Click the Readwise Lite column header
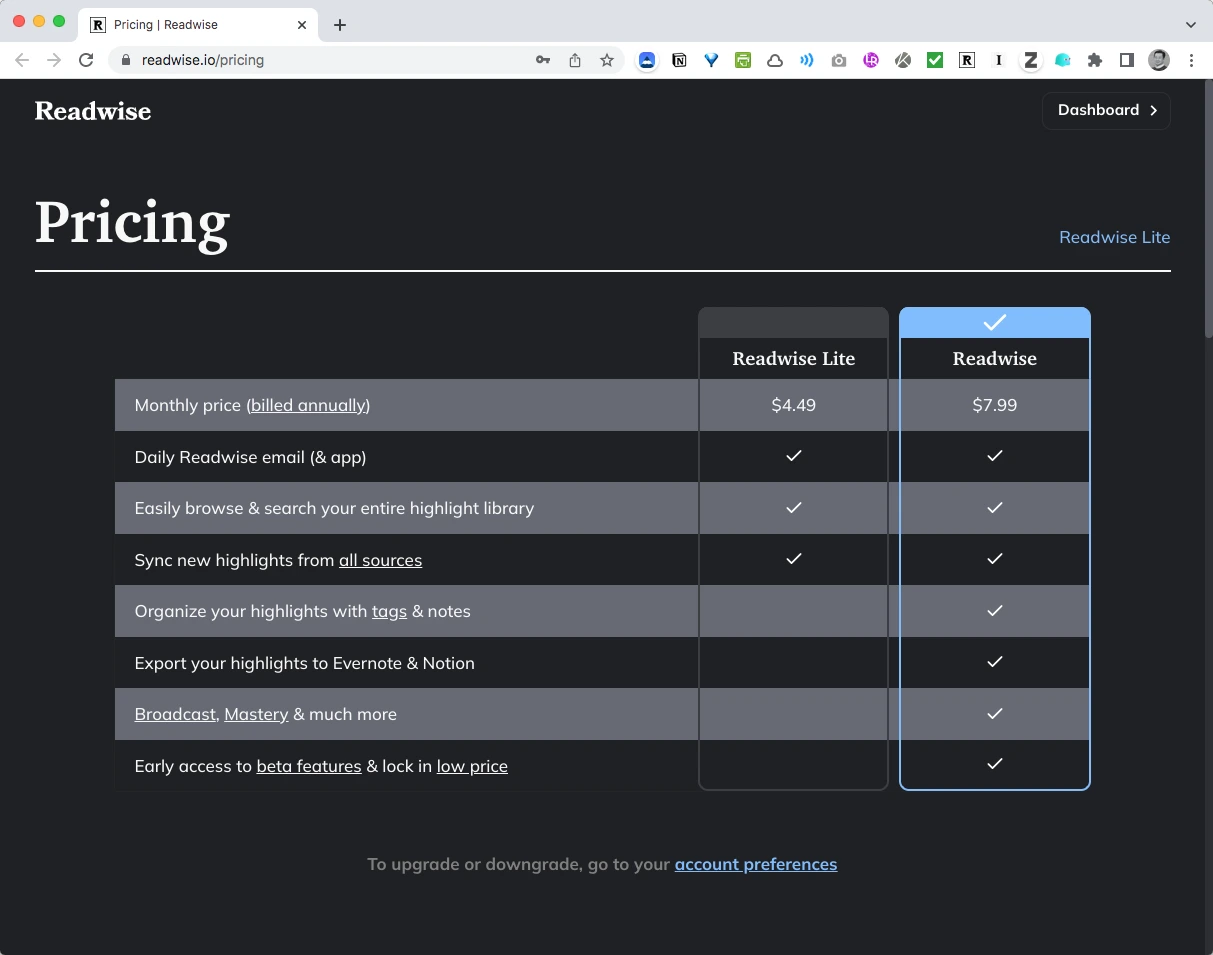 coord(794,359)
